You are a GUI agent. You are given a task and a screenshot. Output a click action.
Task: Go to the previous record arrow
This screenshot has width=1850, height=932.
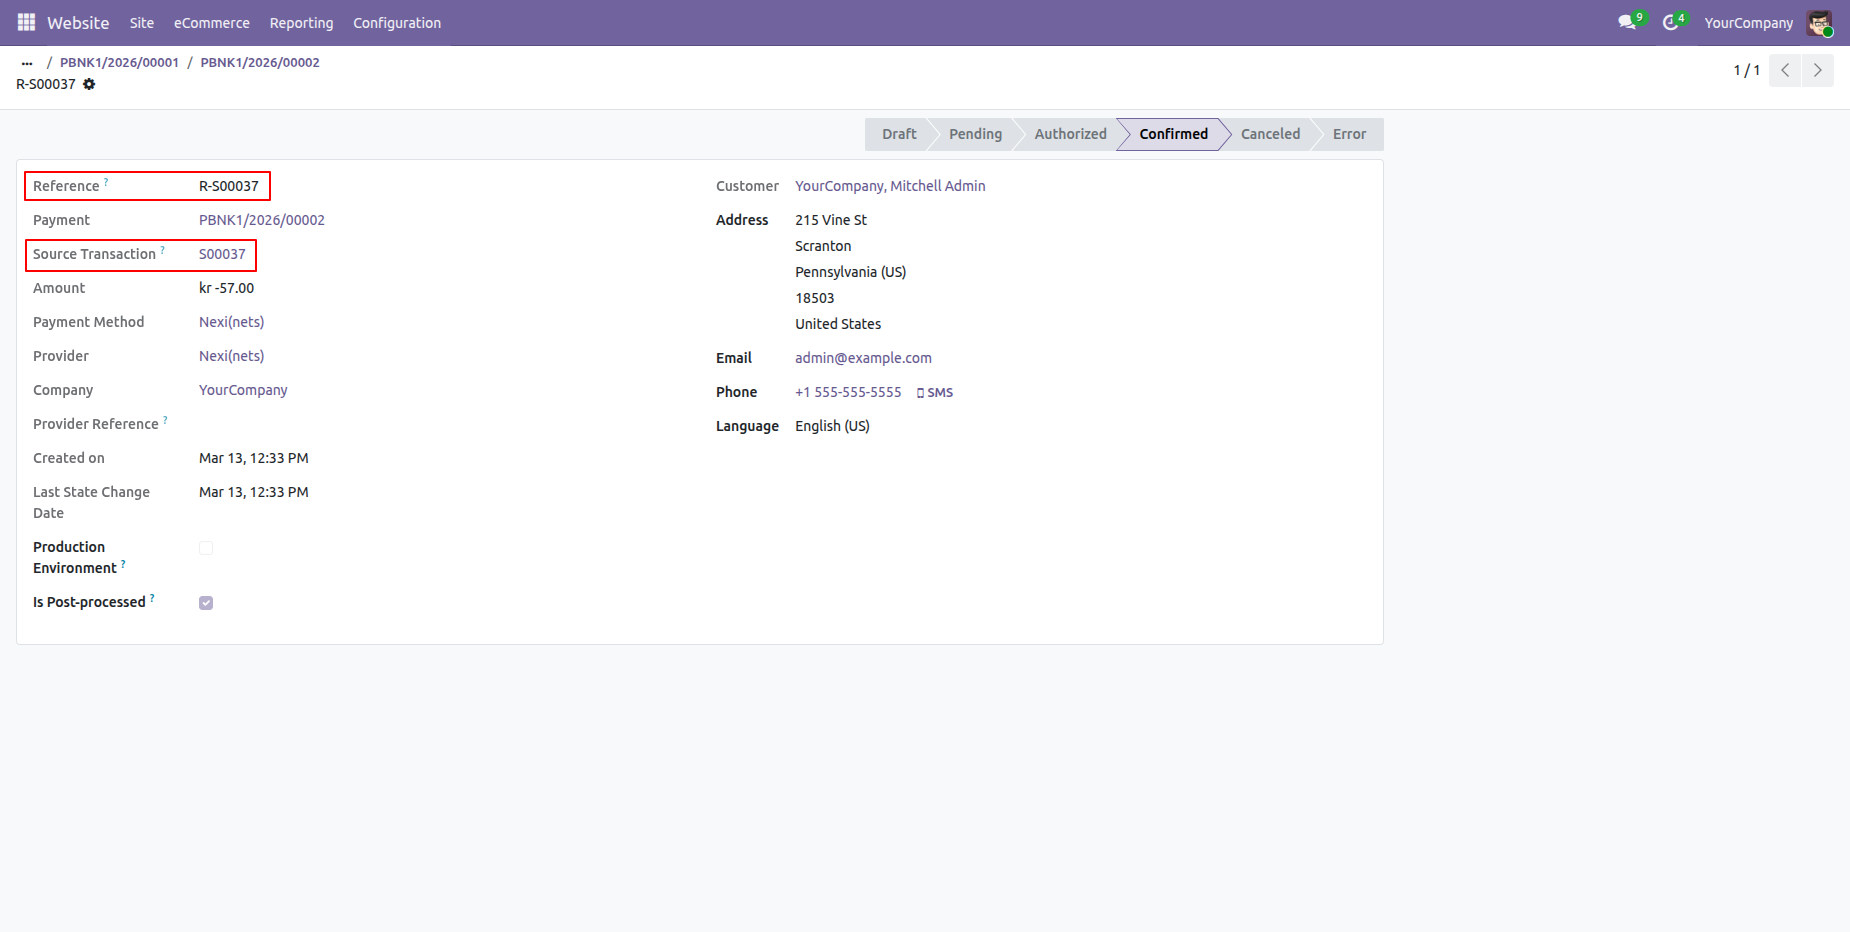1785,70
